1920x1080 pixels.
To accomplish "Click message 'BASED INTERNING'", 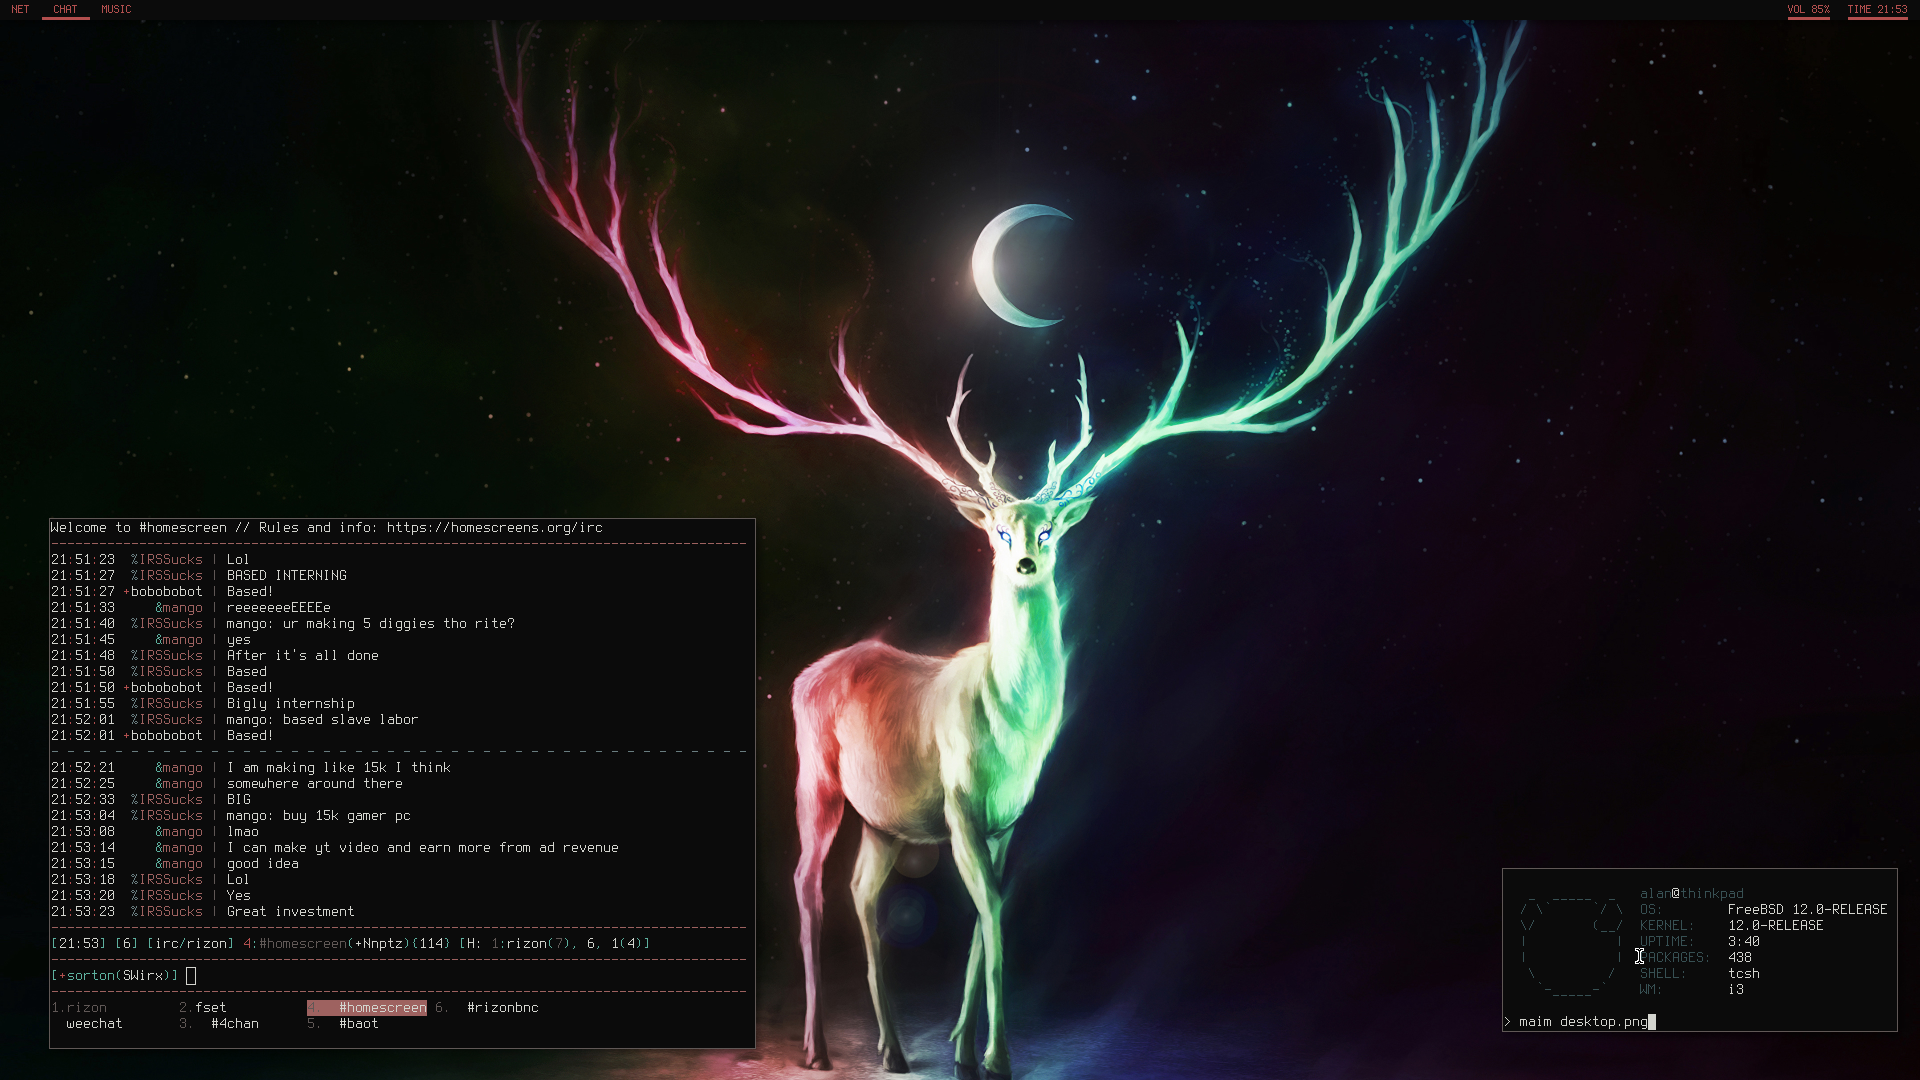I will 287,575.
